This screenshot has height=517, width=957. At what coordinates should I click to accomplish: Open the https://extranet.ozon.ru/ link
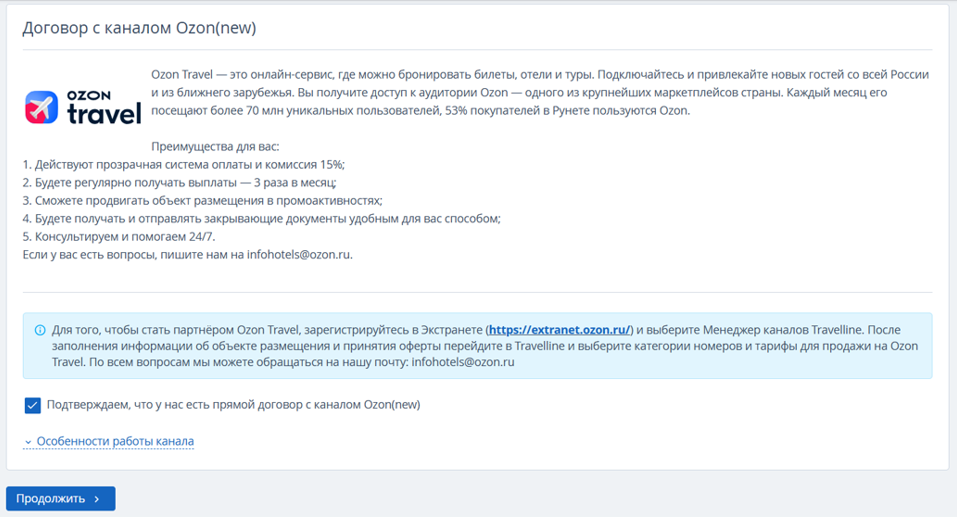pyautogui.click(x=560, y=330)
